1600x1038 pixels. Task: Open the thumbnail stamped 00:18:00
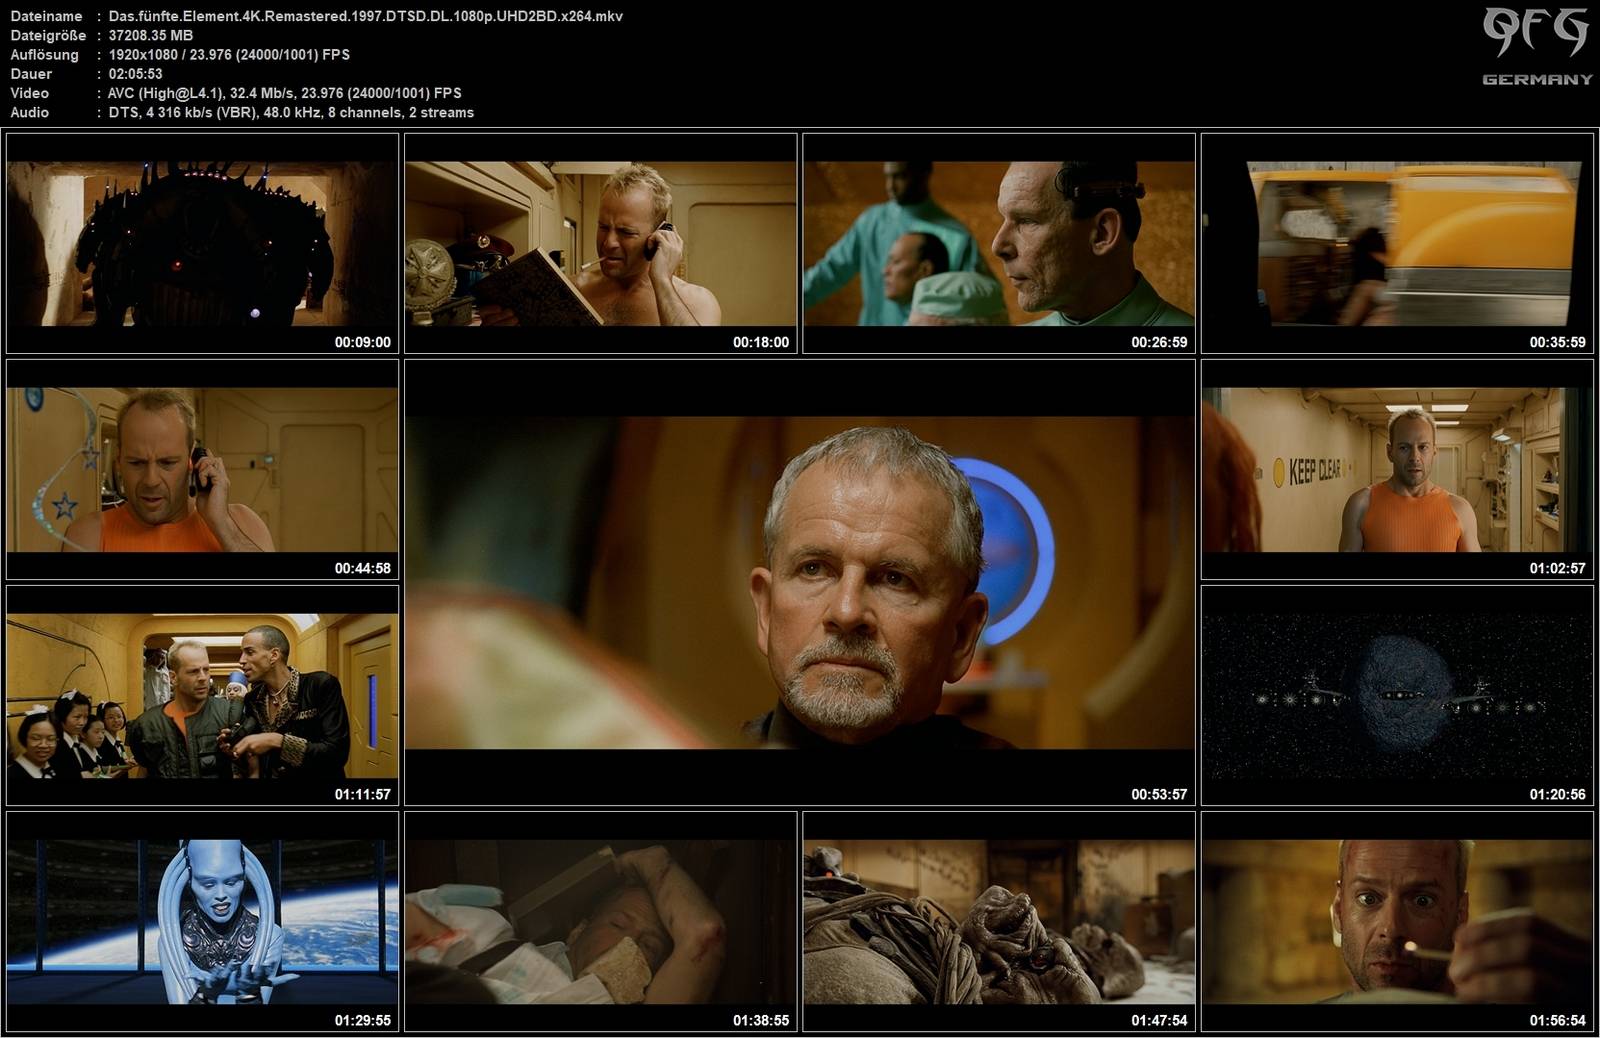click(600, 243)
